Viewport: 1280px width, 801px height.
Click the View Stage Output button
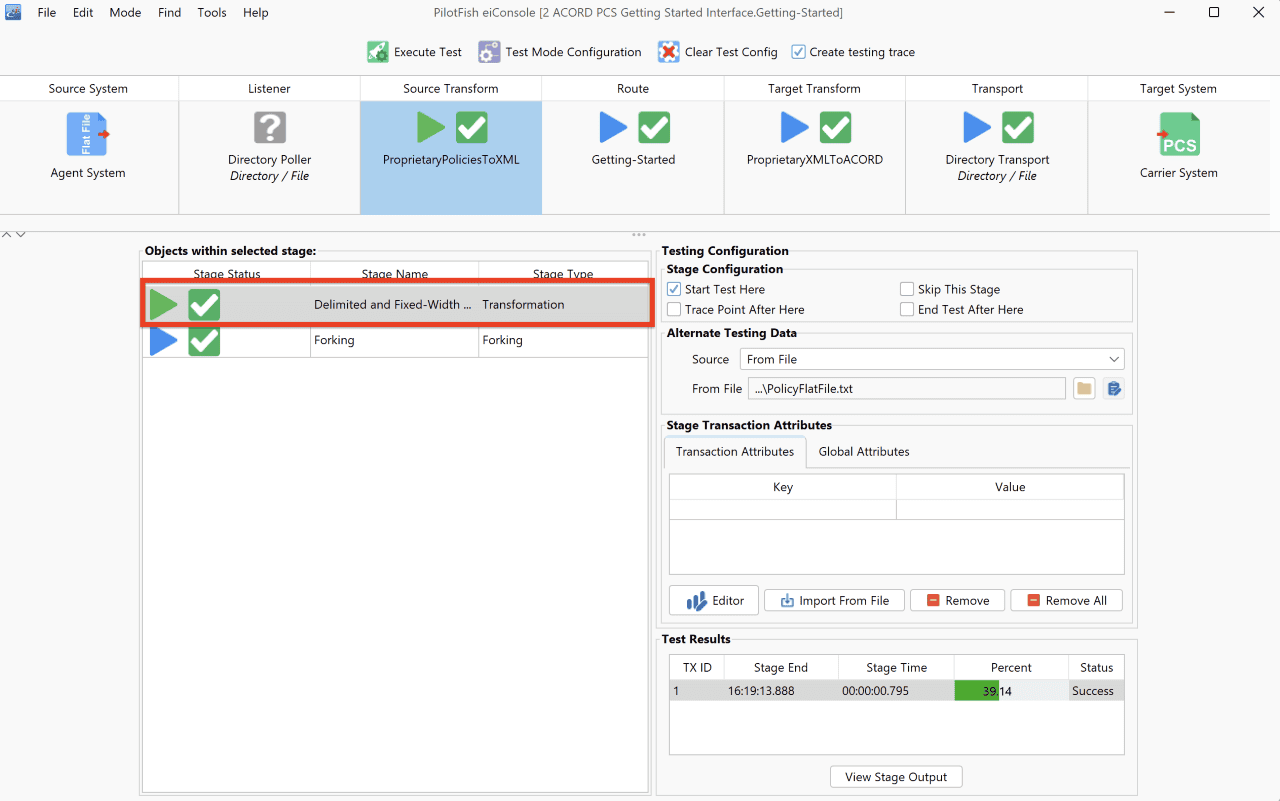(x=896, y=777)
